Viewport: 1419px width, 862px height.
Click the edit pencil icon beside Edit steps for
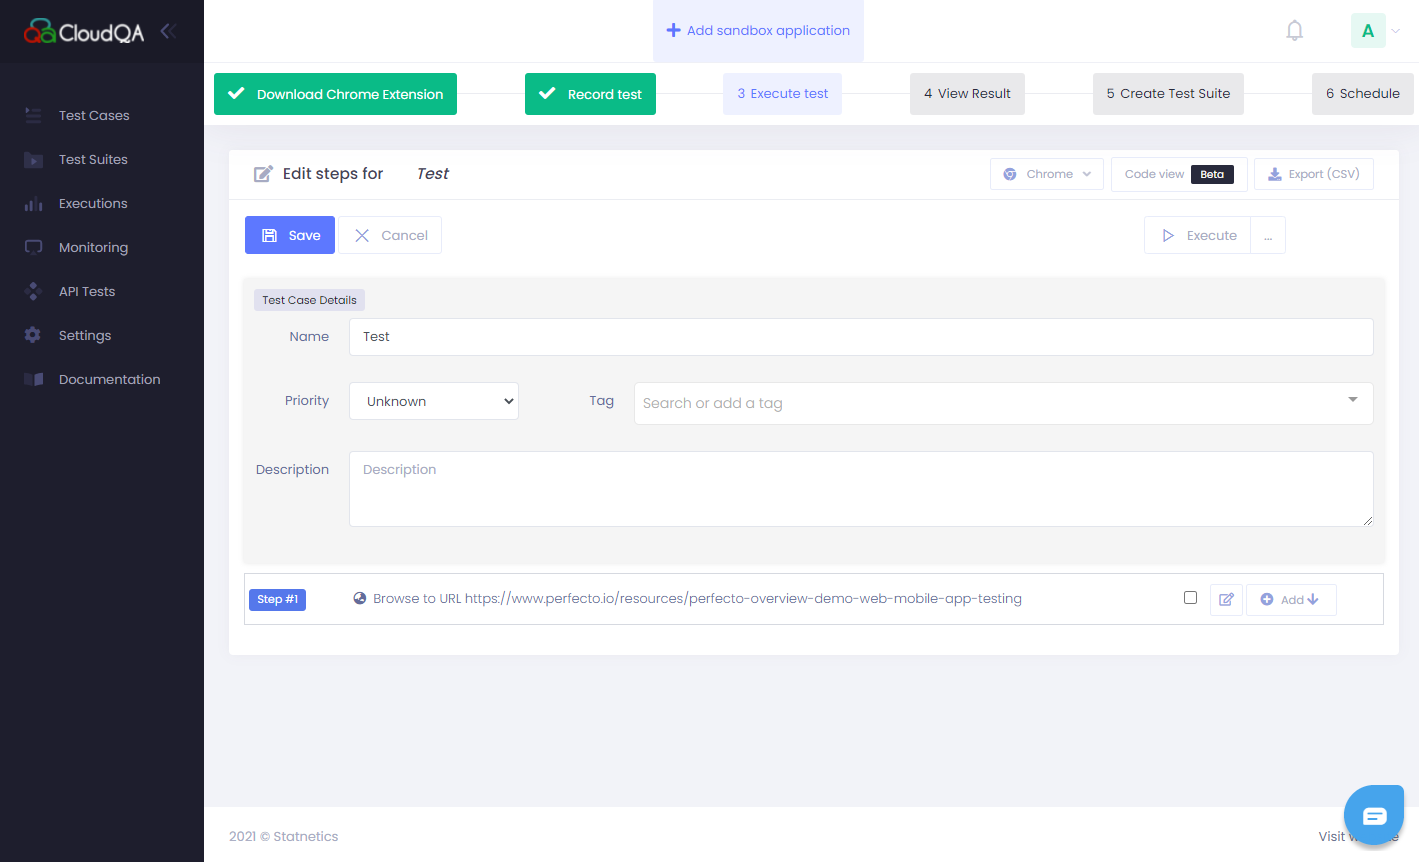click(263, 174)
